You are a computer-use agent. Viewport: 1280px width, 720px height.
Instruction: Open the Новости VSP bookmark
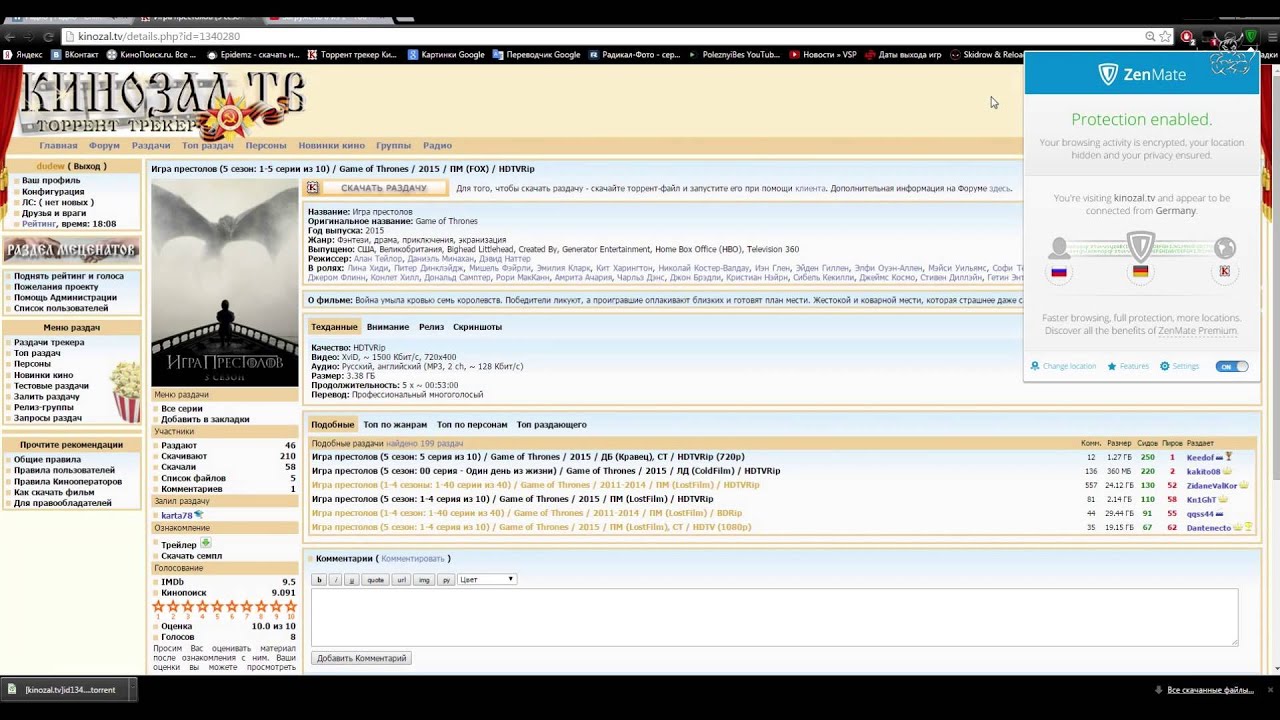[x=823, y=55]
